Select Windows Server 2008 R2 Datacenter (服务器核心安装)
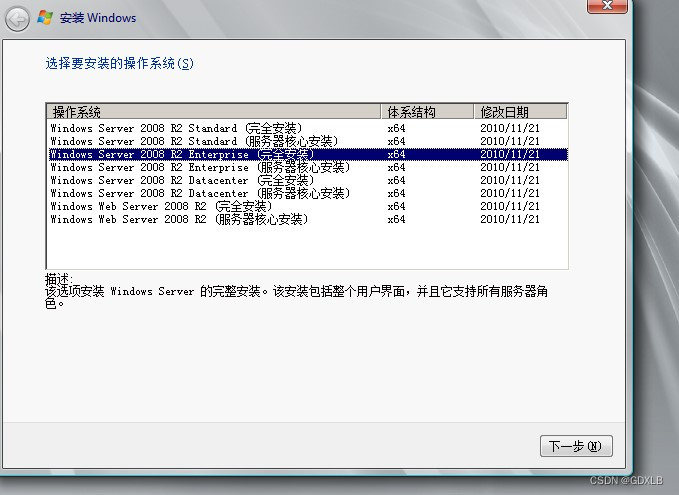This screenshot has width=679, height=495. pos(307,193)
